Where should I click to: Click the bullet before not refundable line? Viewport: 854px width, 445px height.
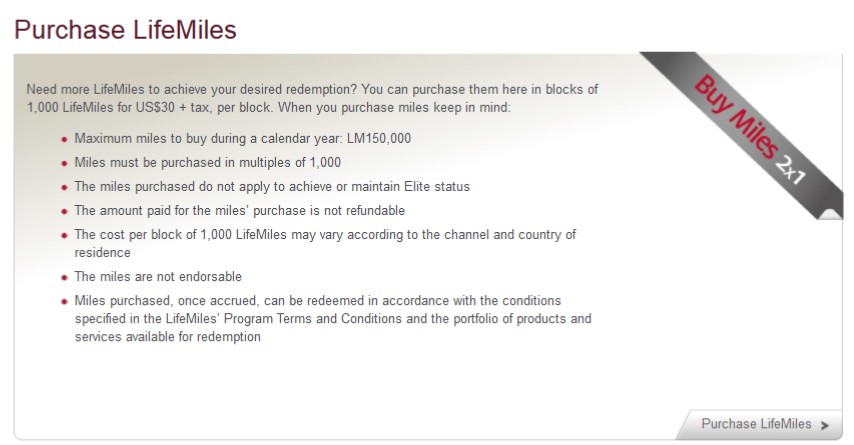(x=65, y=211)
